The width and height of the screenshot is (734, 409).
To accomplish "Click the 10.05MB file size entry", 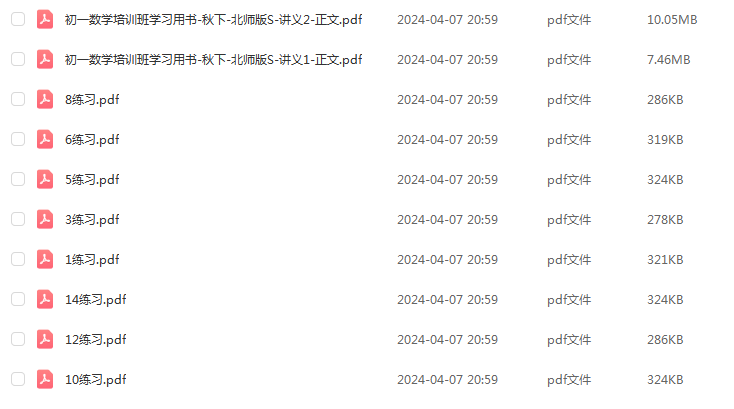I will (672, 20).
